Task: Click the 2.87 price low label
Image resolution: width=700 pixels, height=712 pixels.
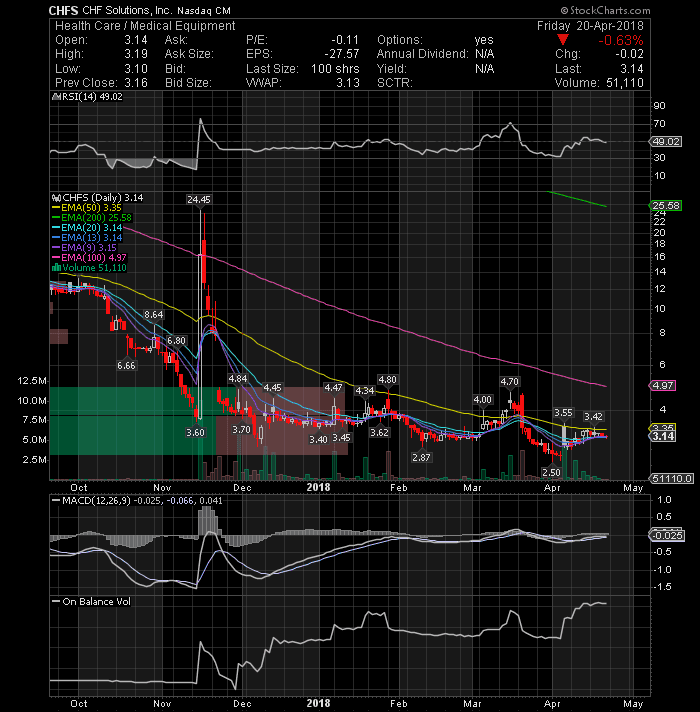Action: 421,457
